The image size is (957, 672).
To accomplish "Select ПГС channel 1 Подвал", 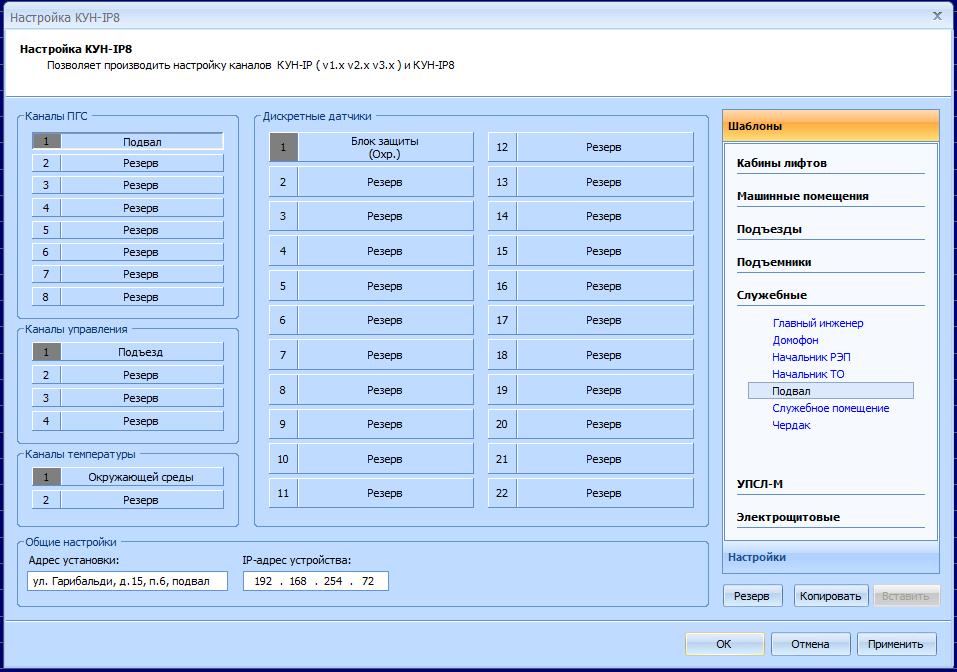I will [141, 142].
